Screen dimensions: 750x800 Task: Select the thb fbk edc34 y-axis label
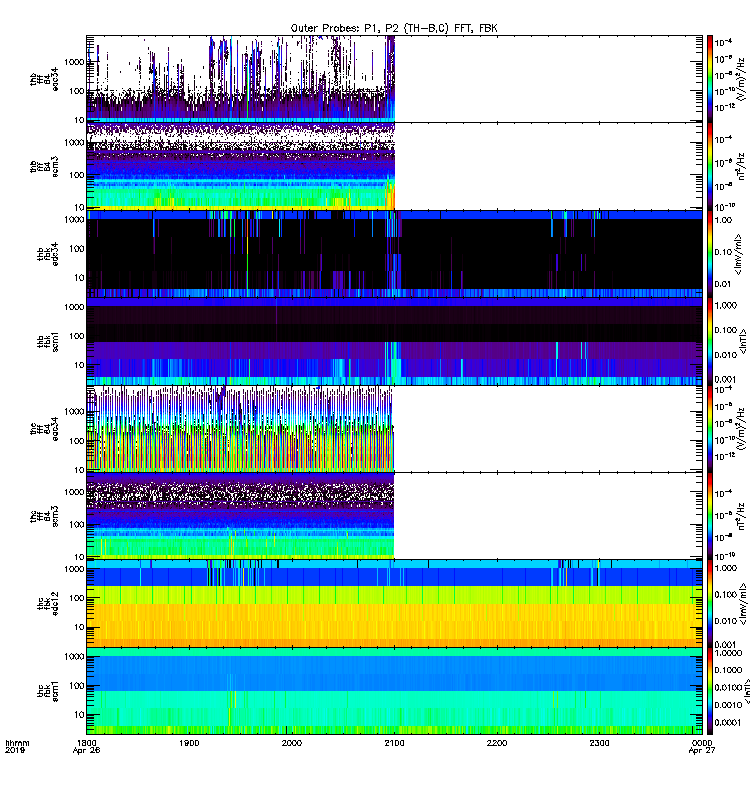pos(47,254)
